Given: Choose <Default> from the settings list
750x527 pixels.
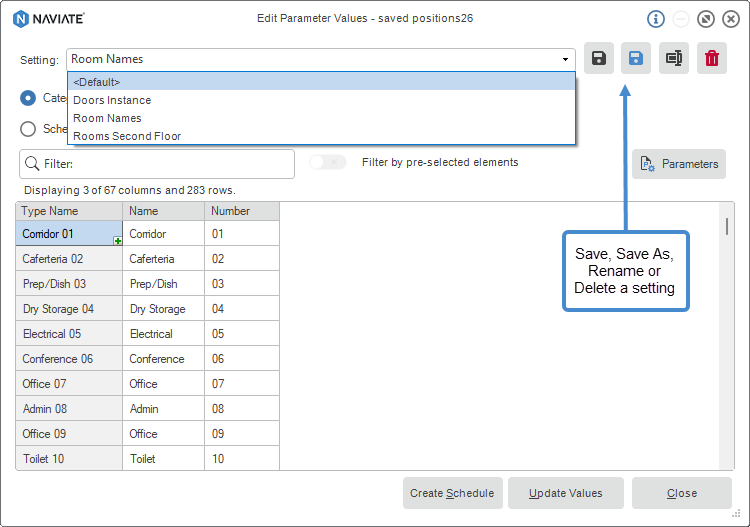Looking at the screenshot, I should (x=97, y=82).
